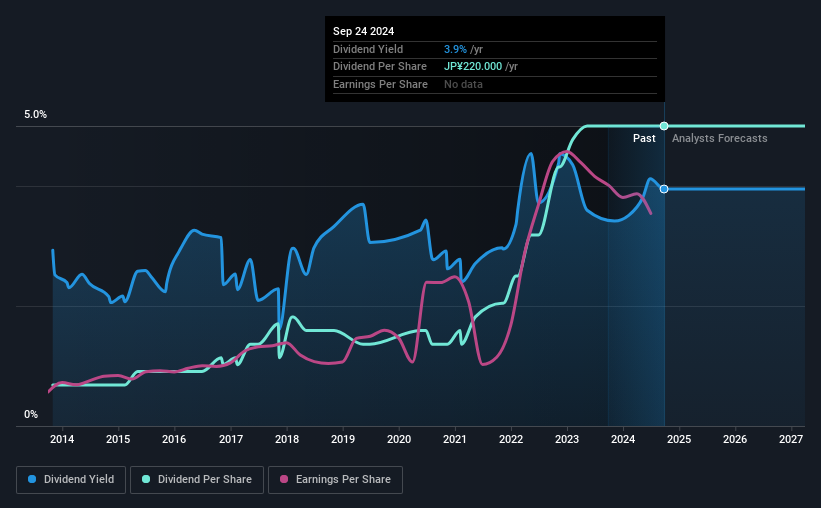The image size is (821, 508).
Task: Select the 2027 label on the time axis
Action: (x=791, y=439)
